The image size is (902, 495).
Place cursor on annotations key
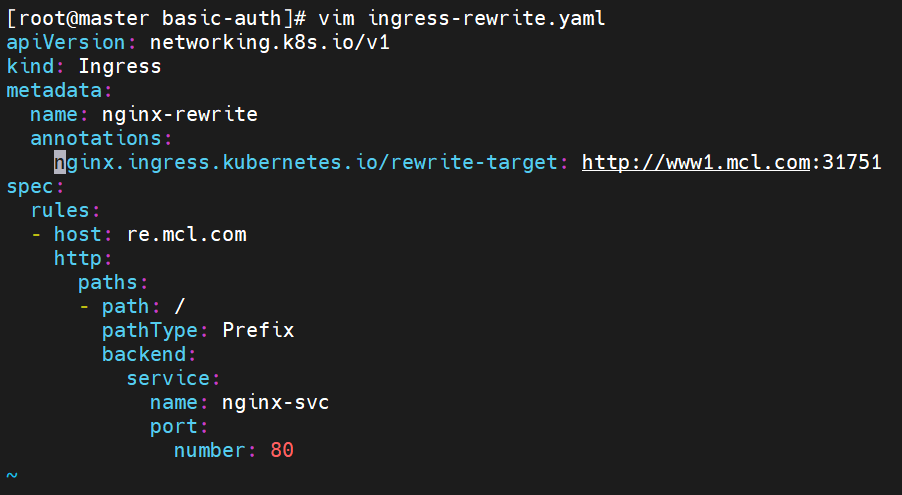95,139
